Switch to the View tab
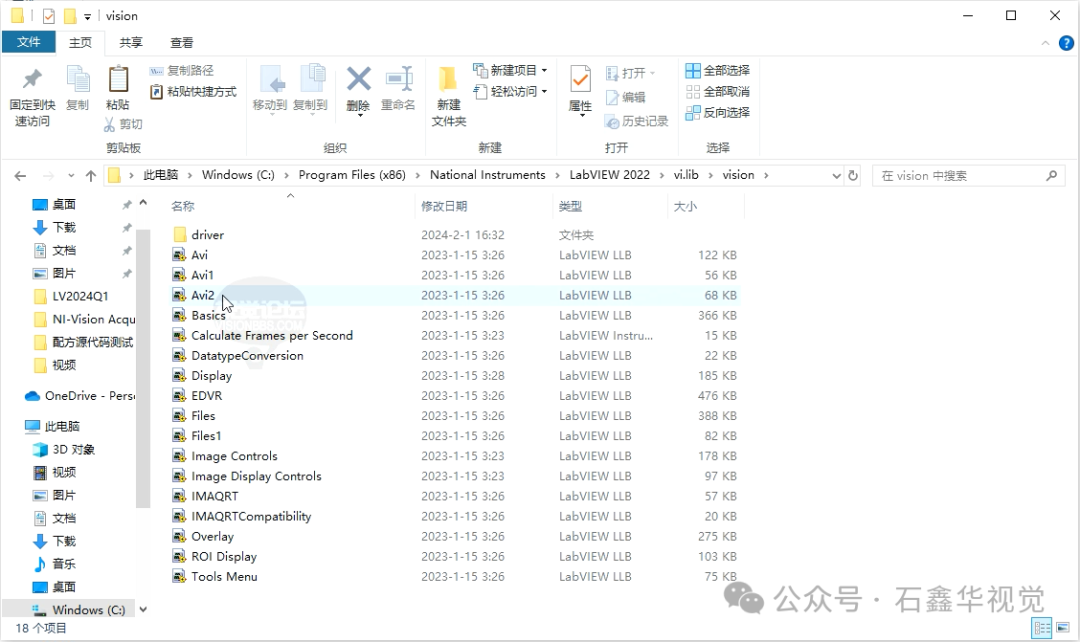 (182, 43)
